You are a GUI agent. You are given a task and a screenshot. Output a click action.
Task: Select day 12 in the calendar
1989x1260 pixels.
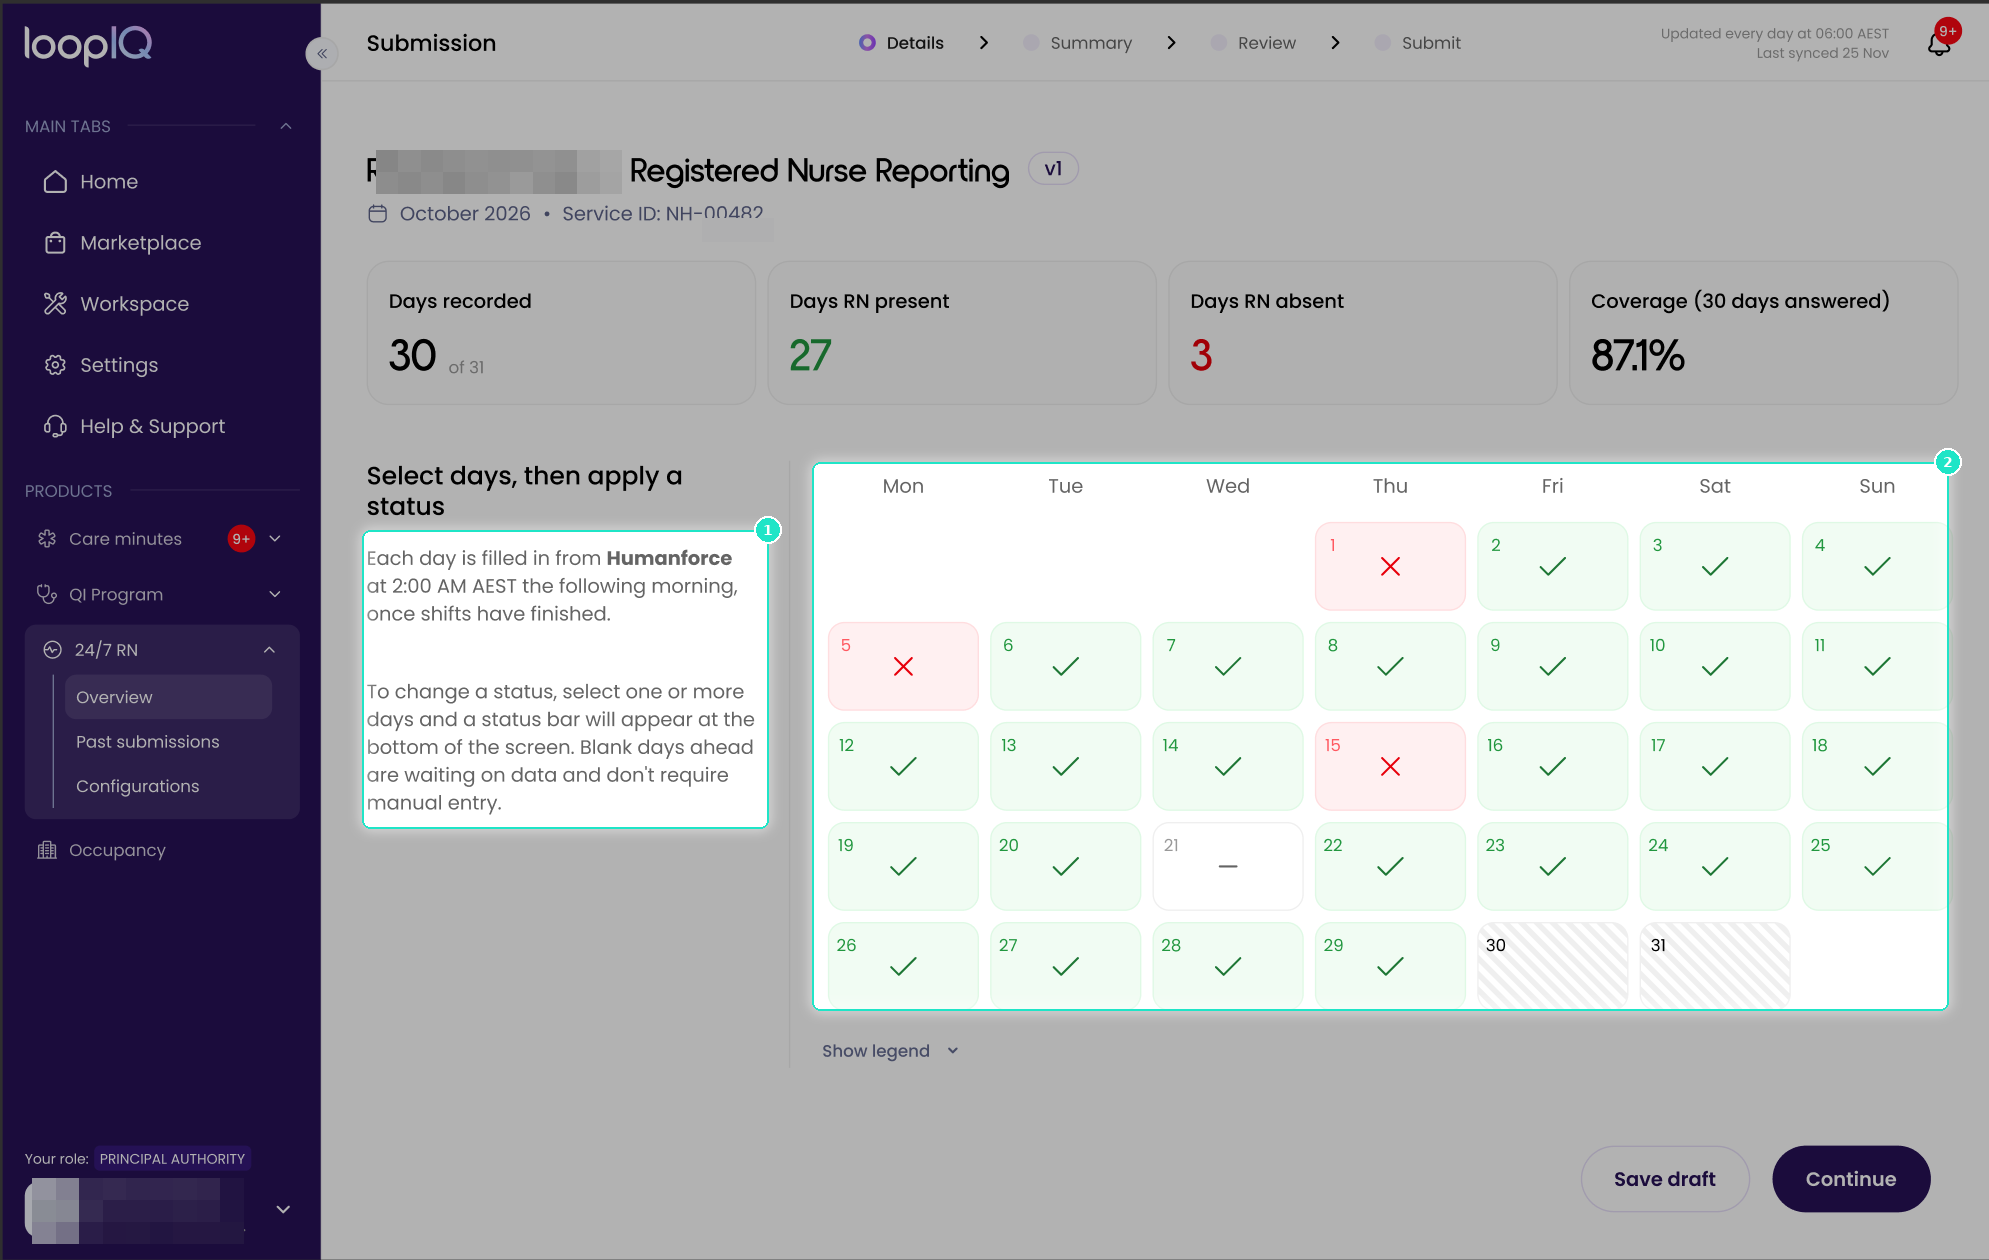coord(903,766)
